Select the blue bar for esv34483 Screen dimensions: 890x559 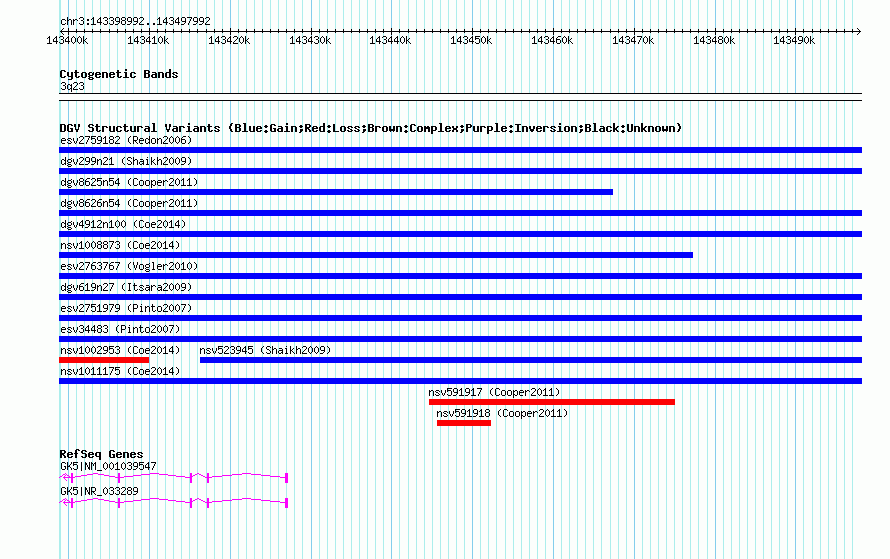point(460,339)
